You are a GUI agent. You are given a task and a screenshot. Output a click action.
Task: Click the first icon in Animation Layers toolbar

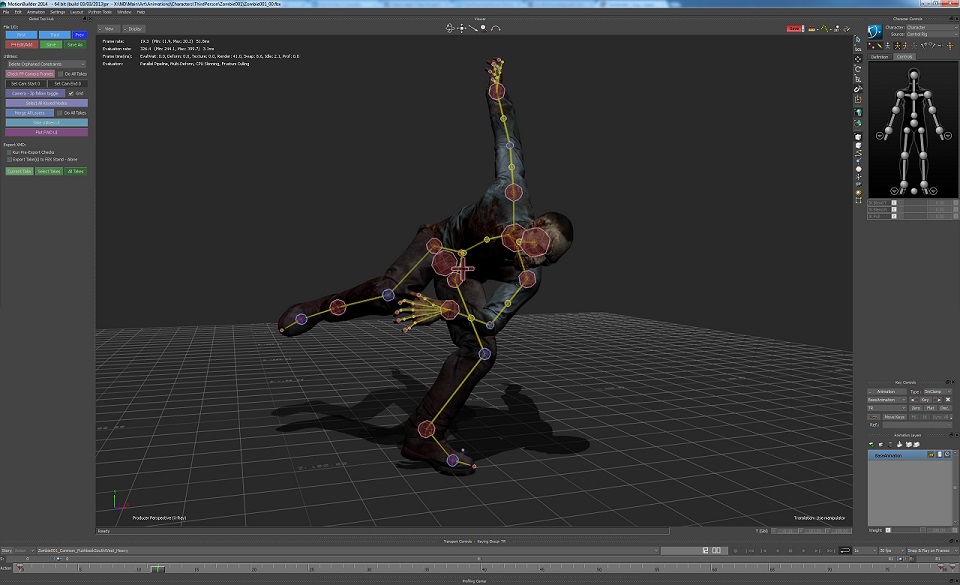point(871,444)
